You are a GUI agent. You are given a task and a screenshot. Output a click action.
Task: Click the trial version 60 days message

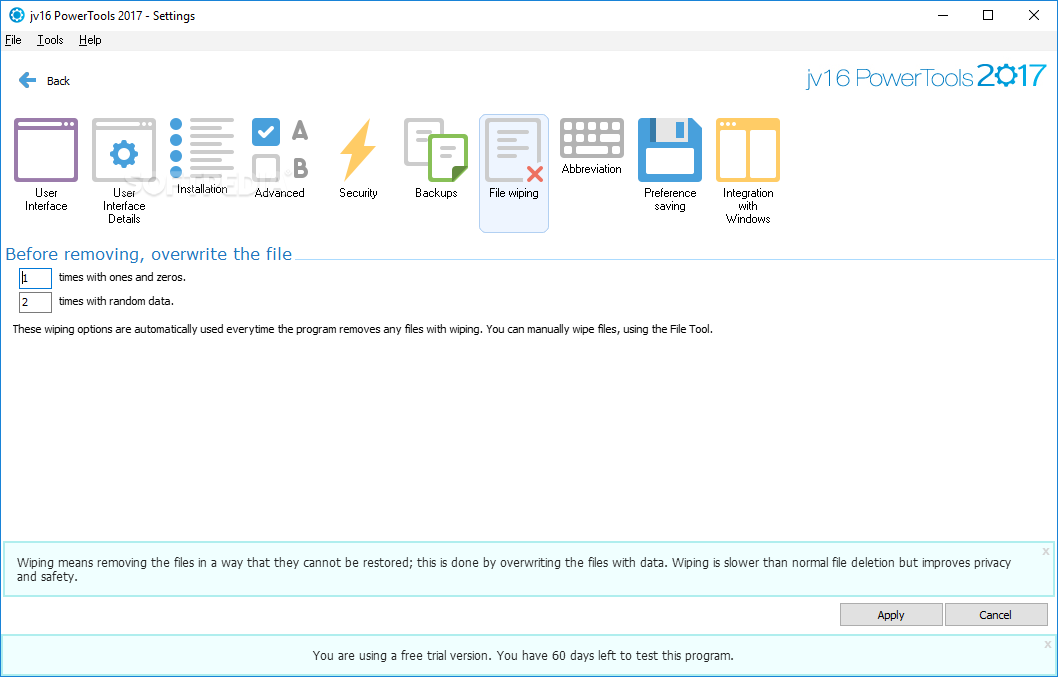pos(523,655)
